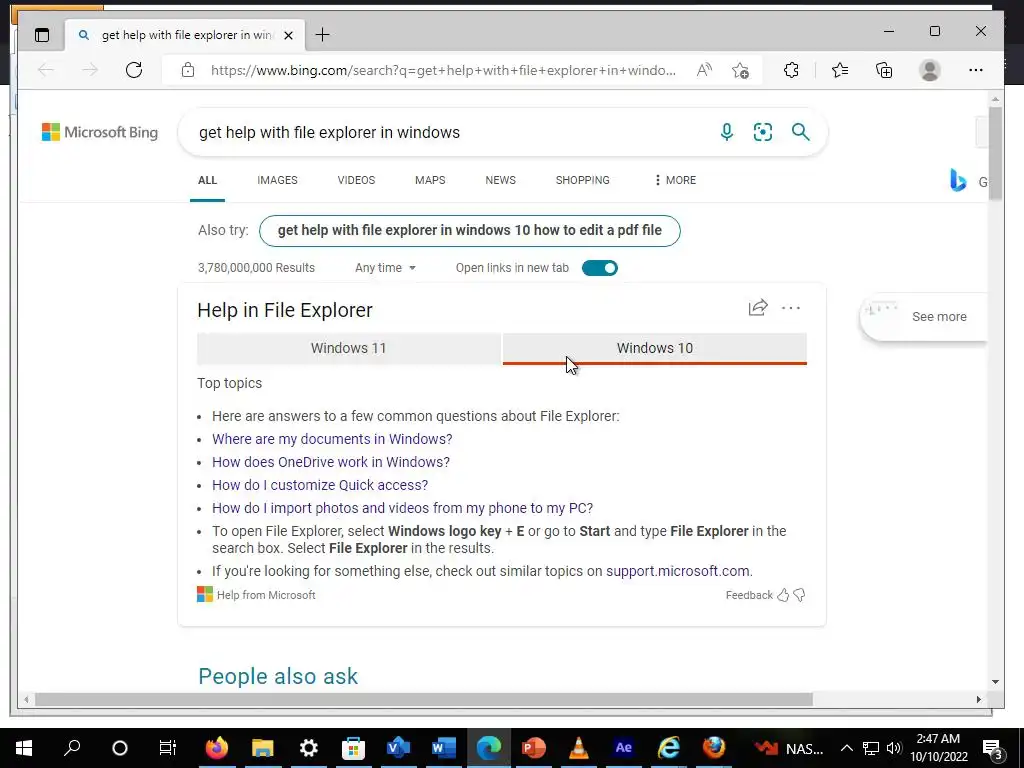Select the Windows 10 tab
The width and height of the screenshot is (1024, 768).
pyautogui.click(x=654, y=348)
